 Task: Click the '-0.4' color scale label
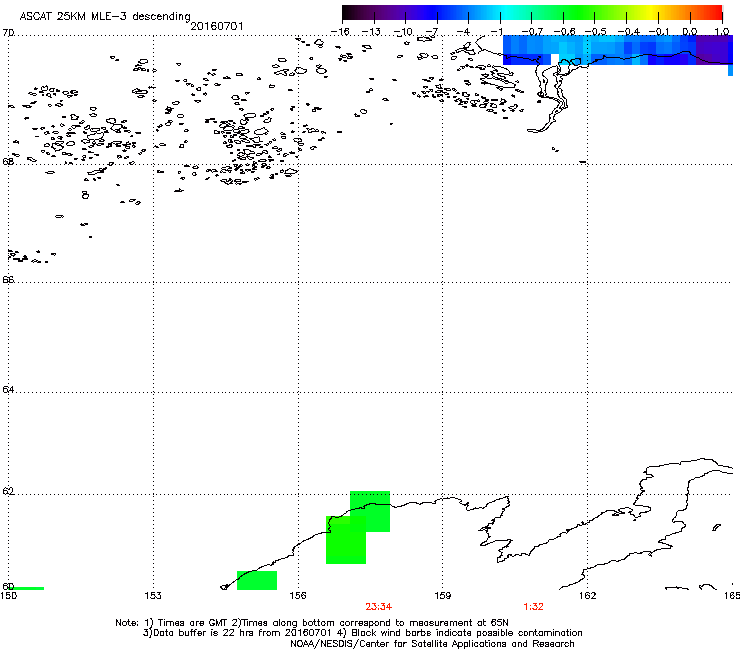[628, 32]
